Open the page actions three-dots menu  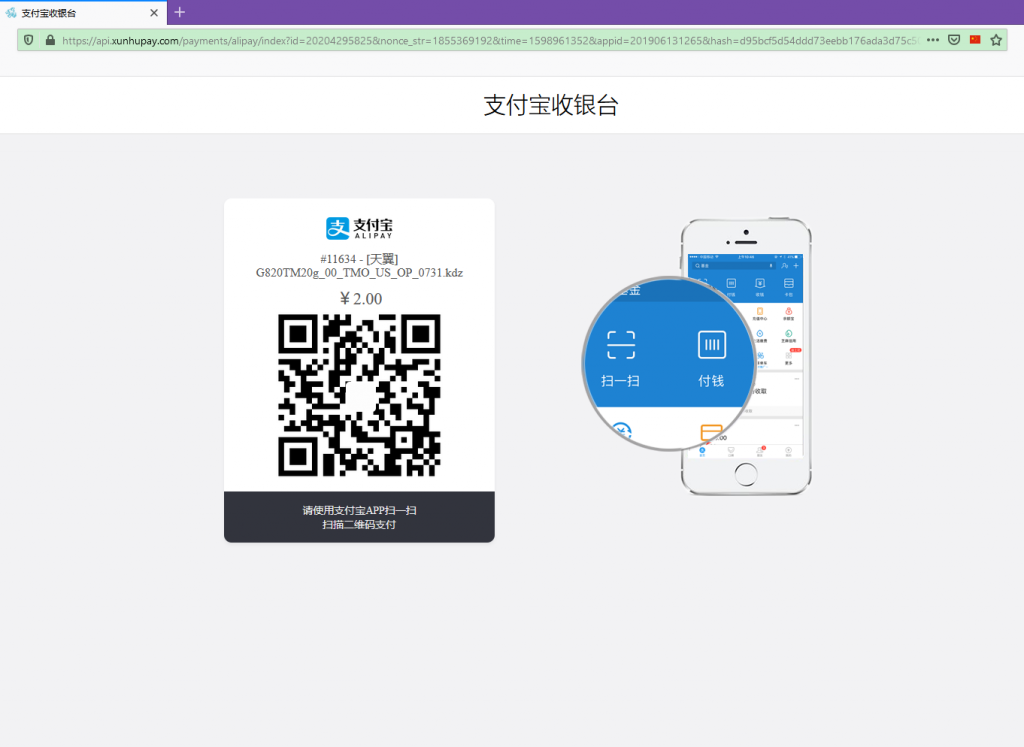(x=933, y=40)
